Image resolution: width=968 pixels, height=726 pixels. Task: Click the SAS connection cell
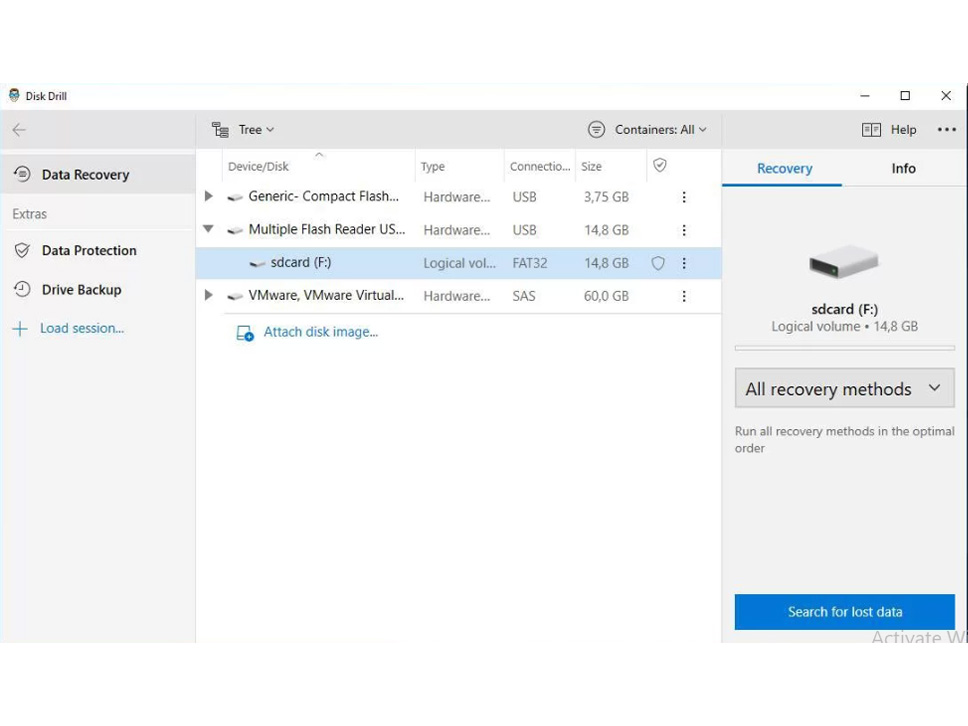point(524,296)
